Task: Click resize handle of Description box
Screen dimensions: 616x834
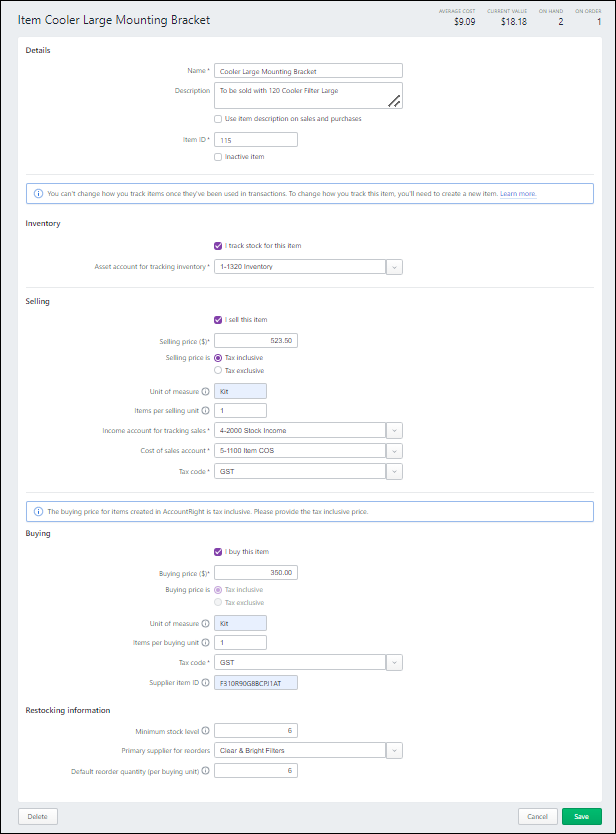Action: click(394, 100)
